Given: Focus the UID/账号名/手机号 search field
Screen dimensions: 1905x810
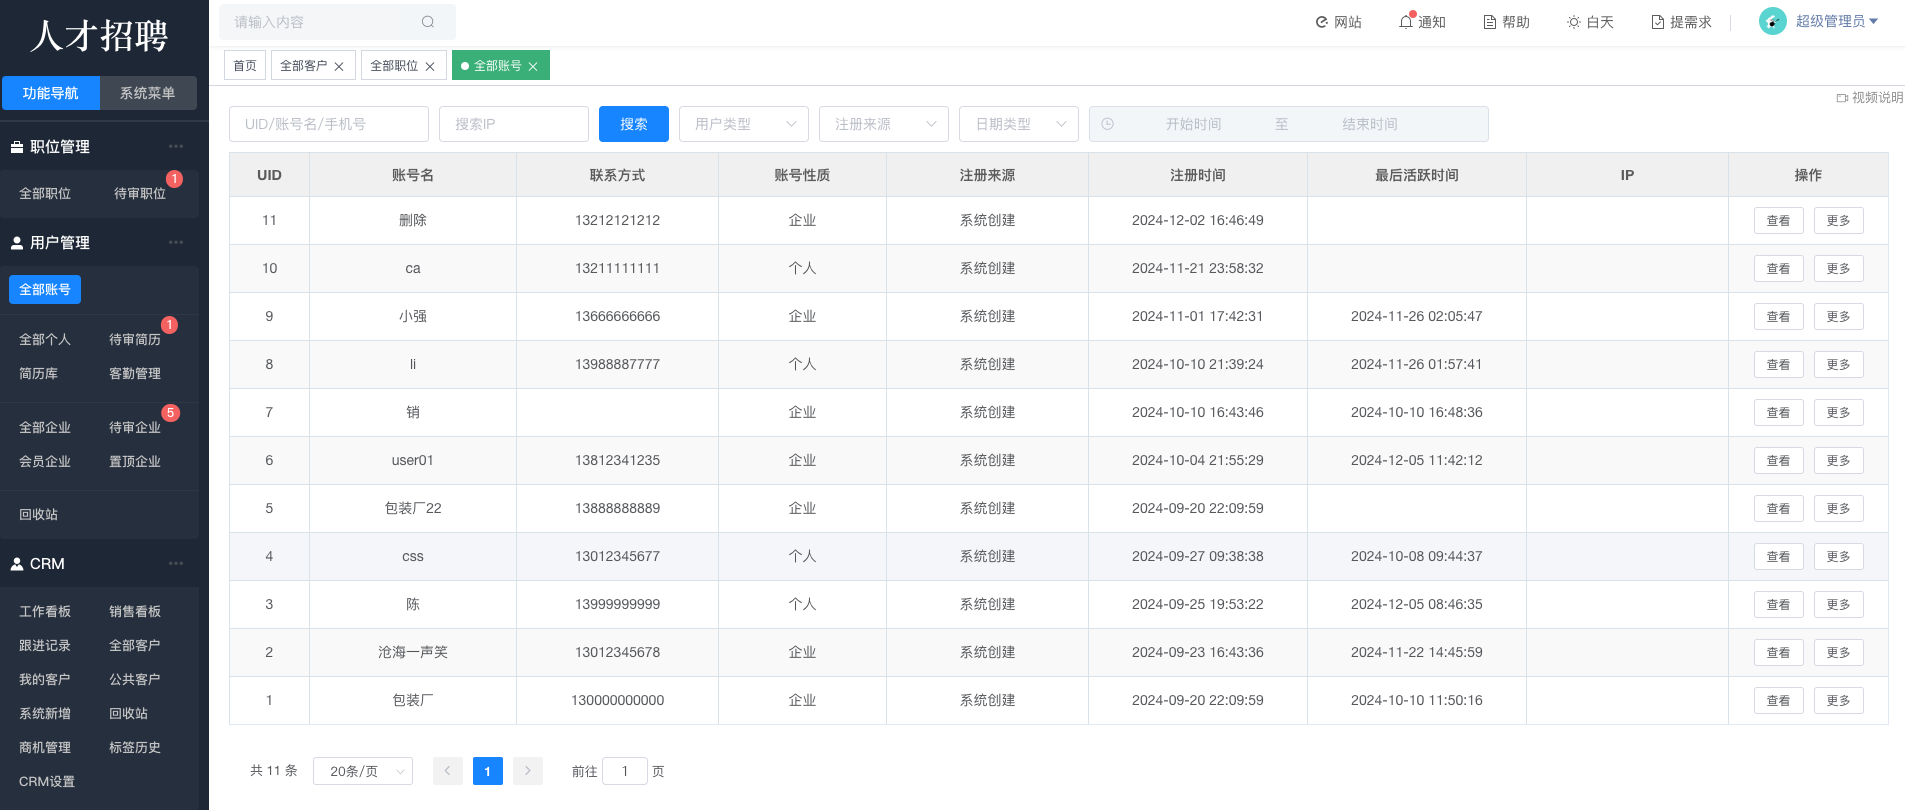Looking at the screenshot, I should [x=328, y=124].
